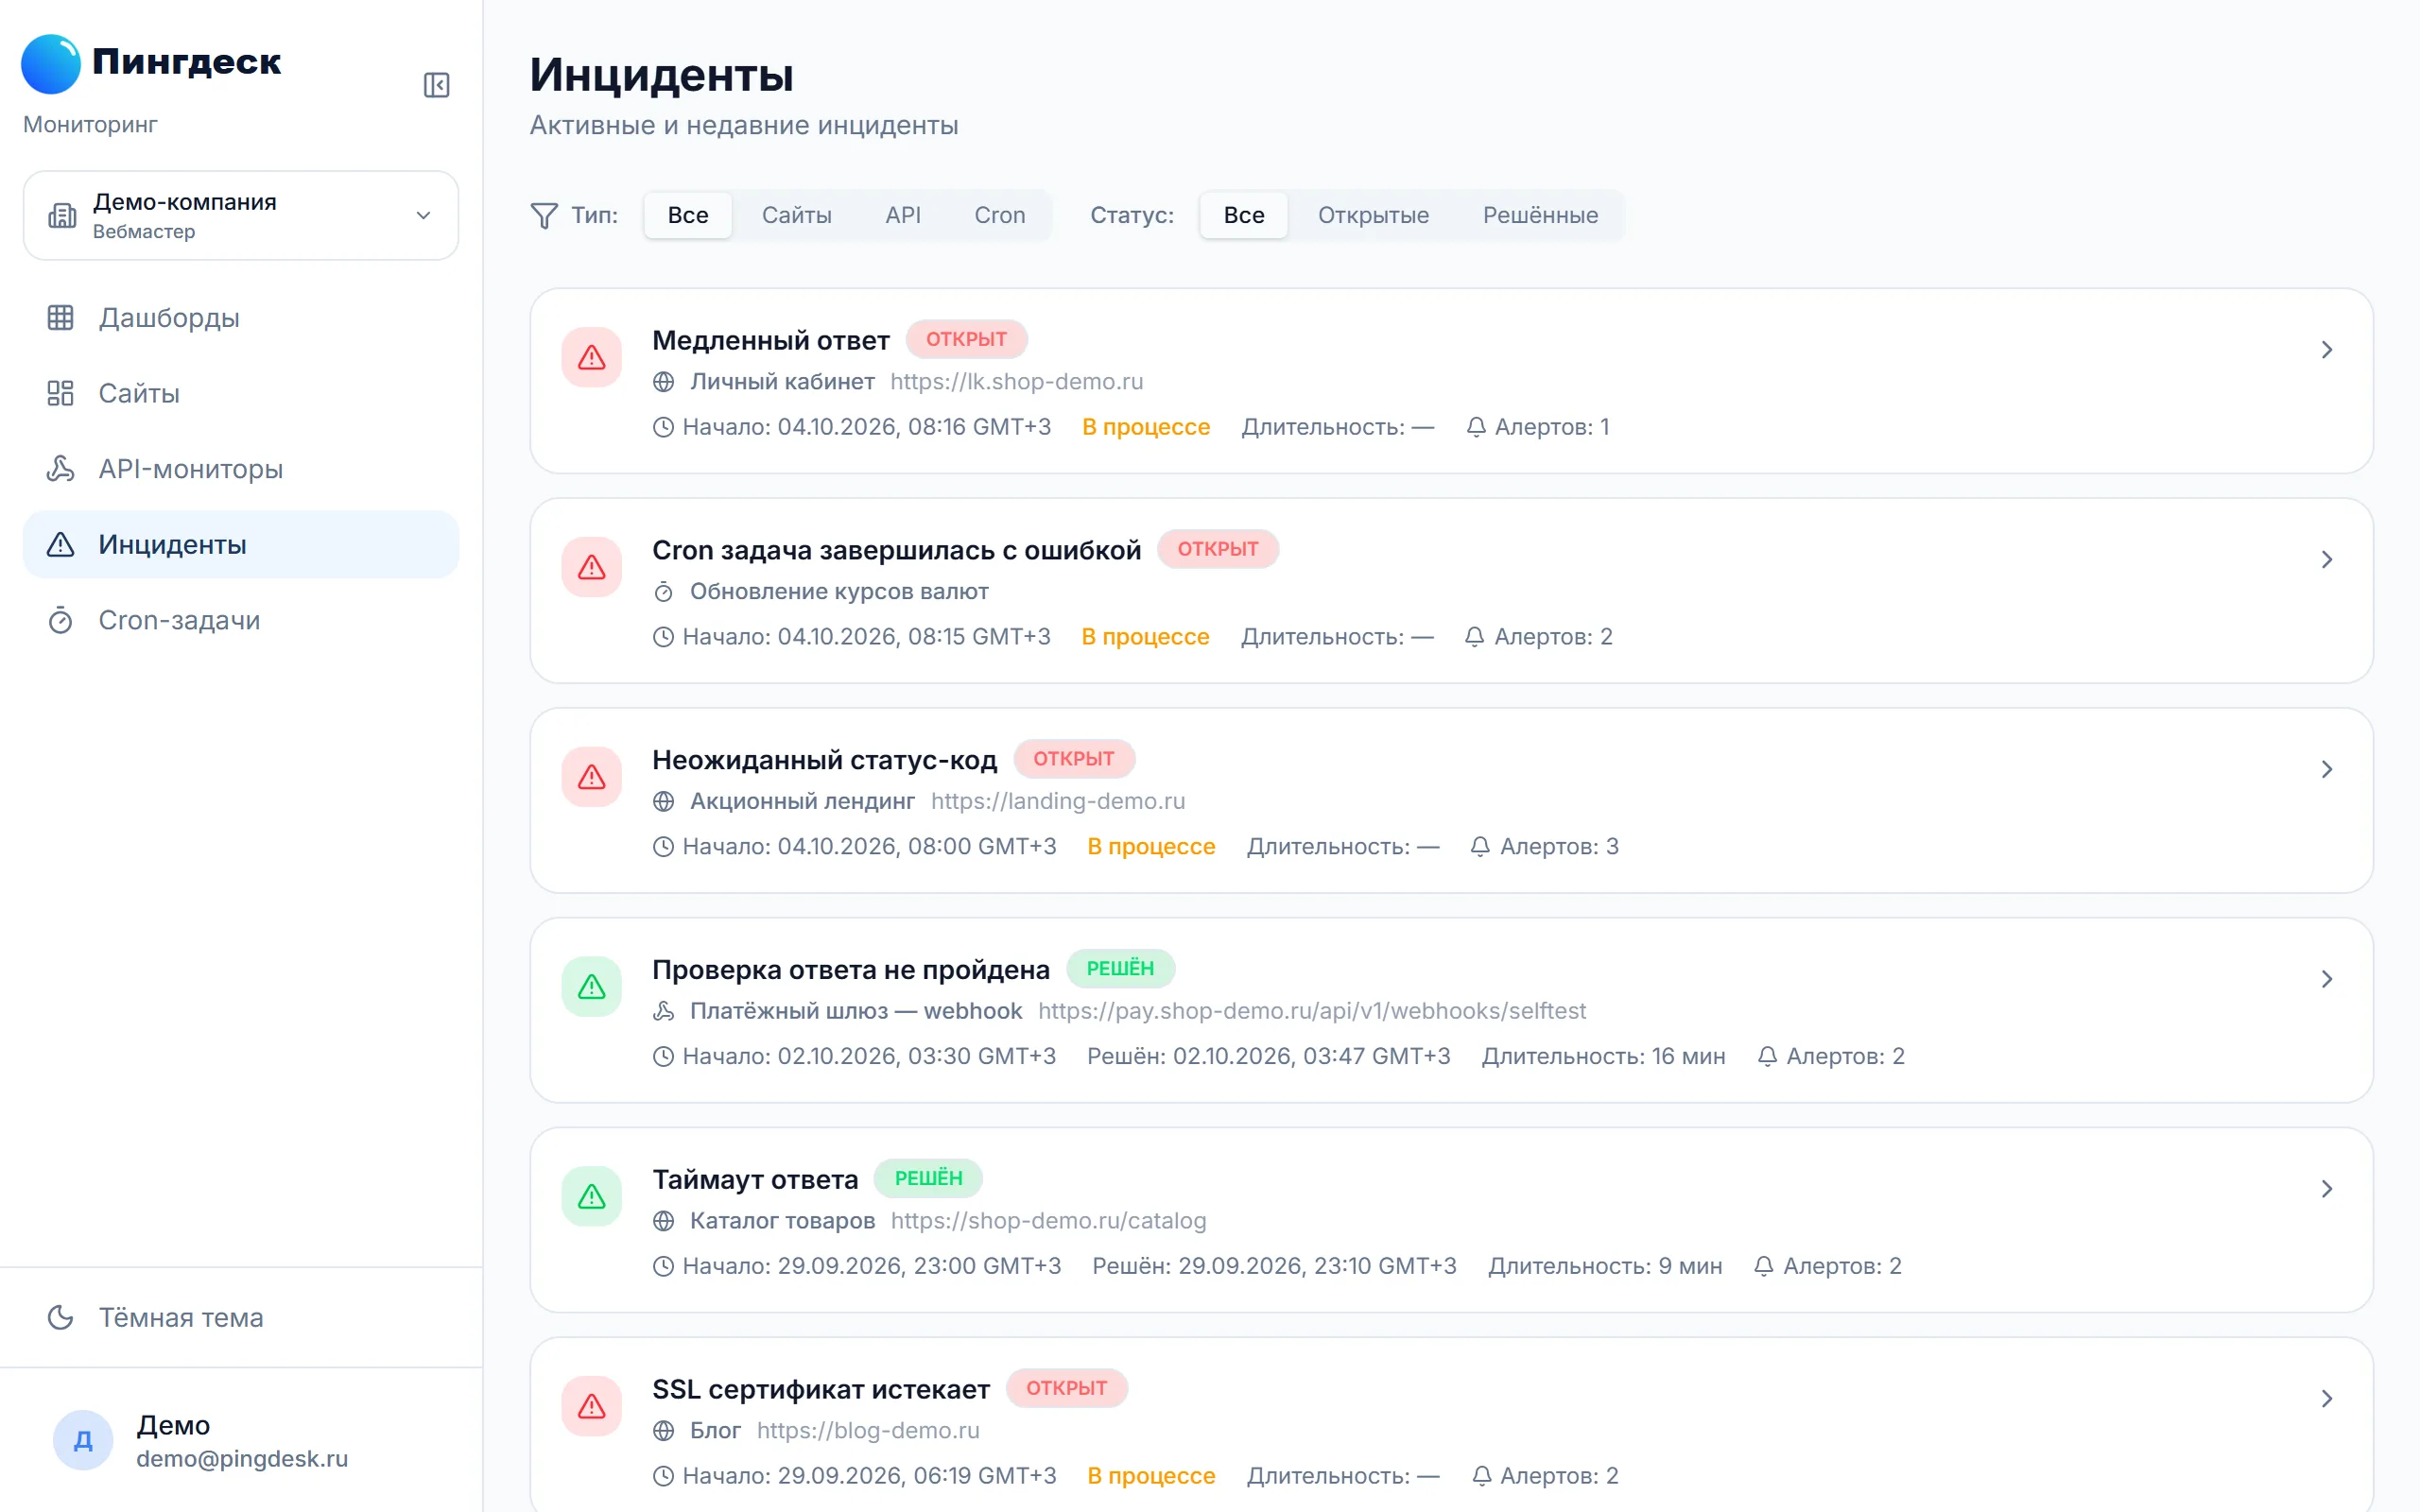
Task: Click the red alert icon of SSL сертификат
Action: [592, 1406]
